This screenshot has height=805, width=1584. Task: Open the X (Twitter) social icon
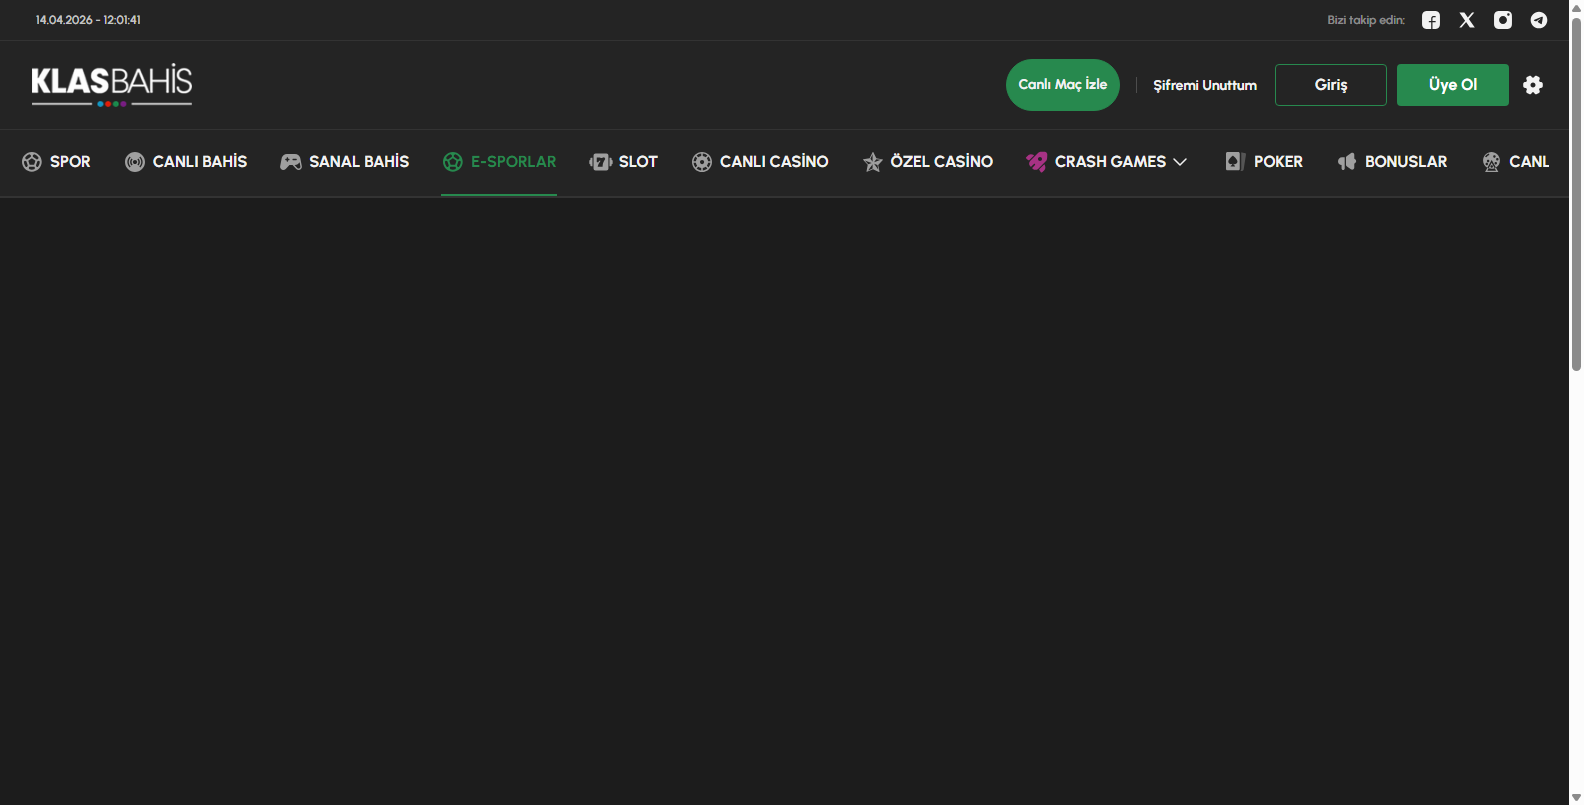point(1467,20)
